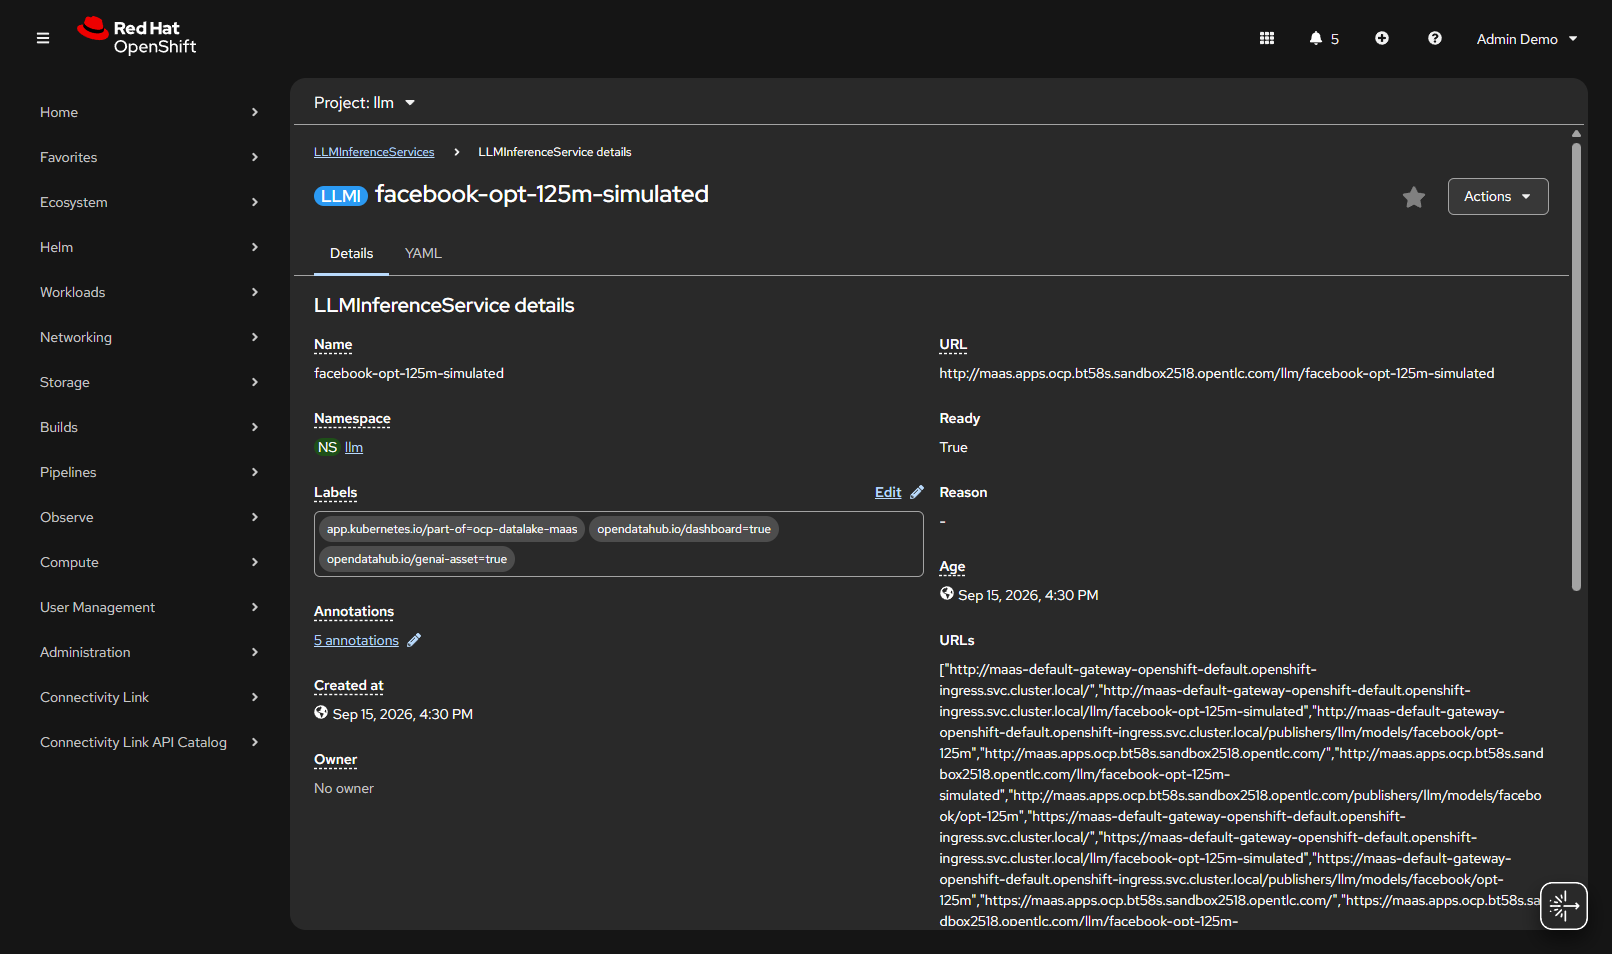Screen dimensions: 1612x954
Task: Expand the Favorites navigation section
Action: tap(149, 157)
